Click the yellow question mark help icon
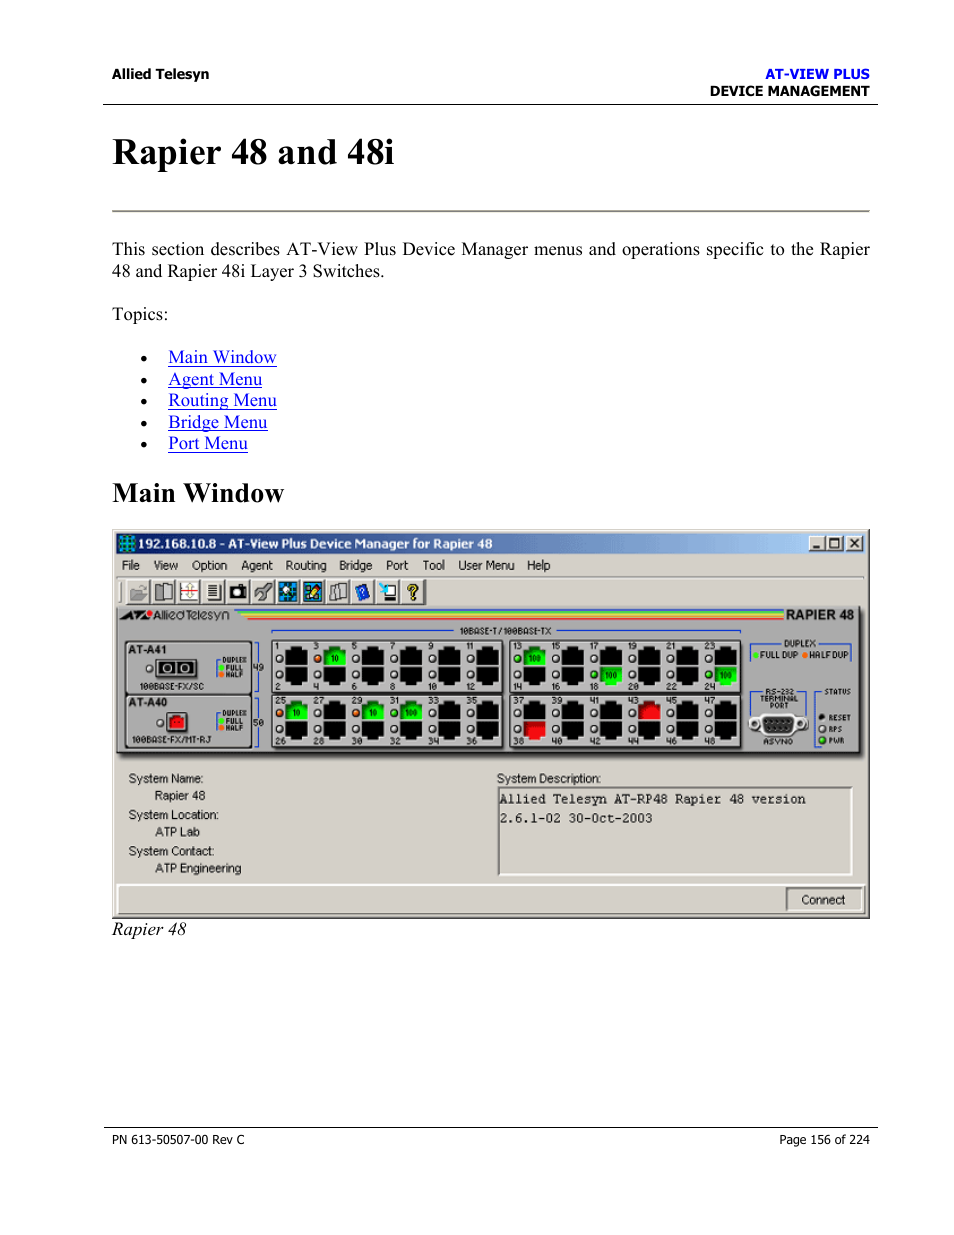The height and width of the screenshot is (1235, 954). pos(413,592)
